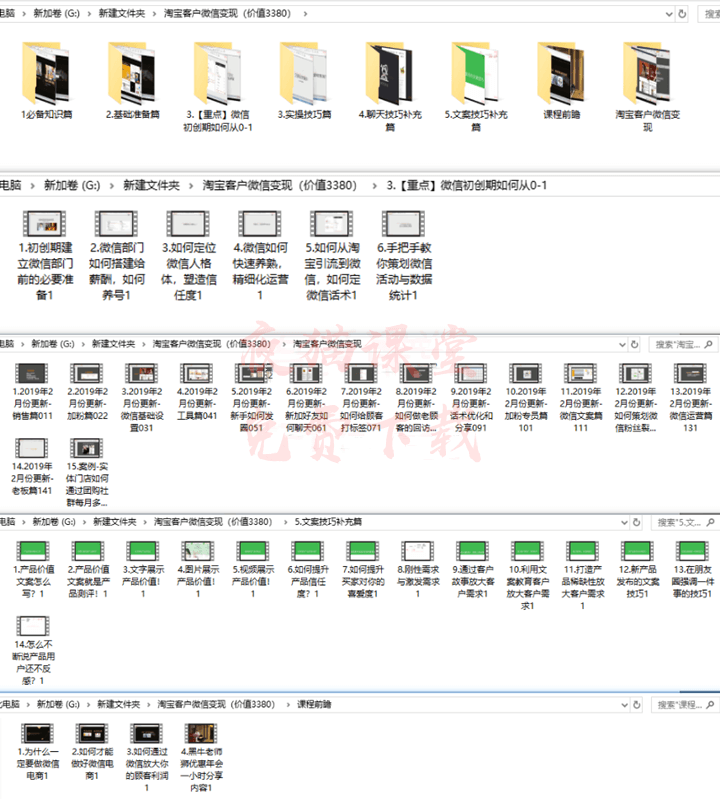
Task: Expand address history dropdown in top window
Action: 670,14
